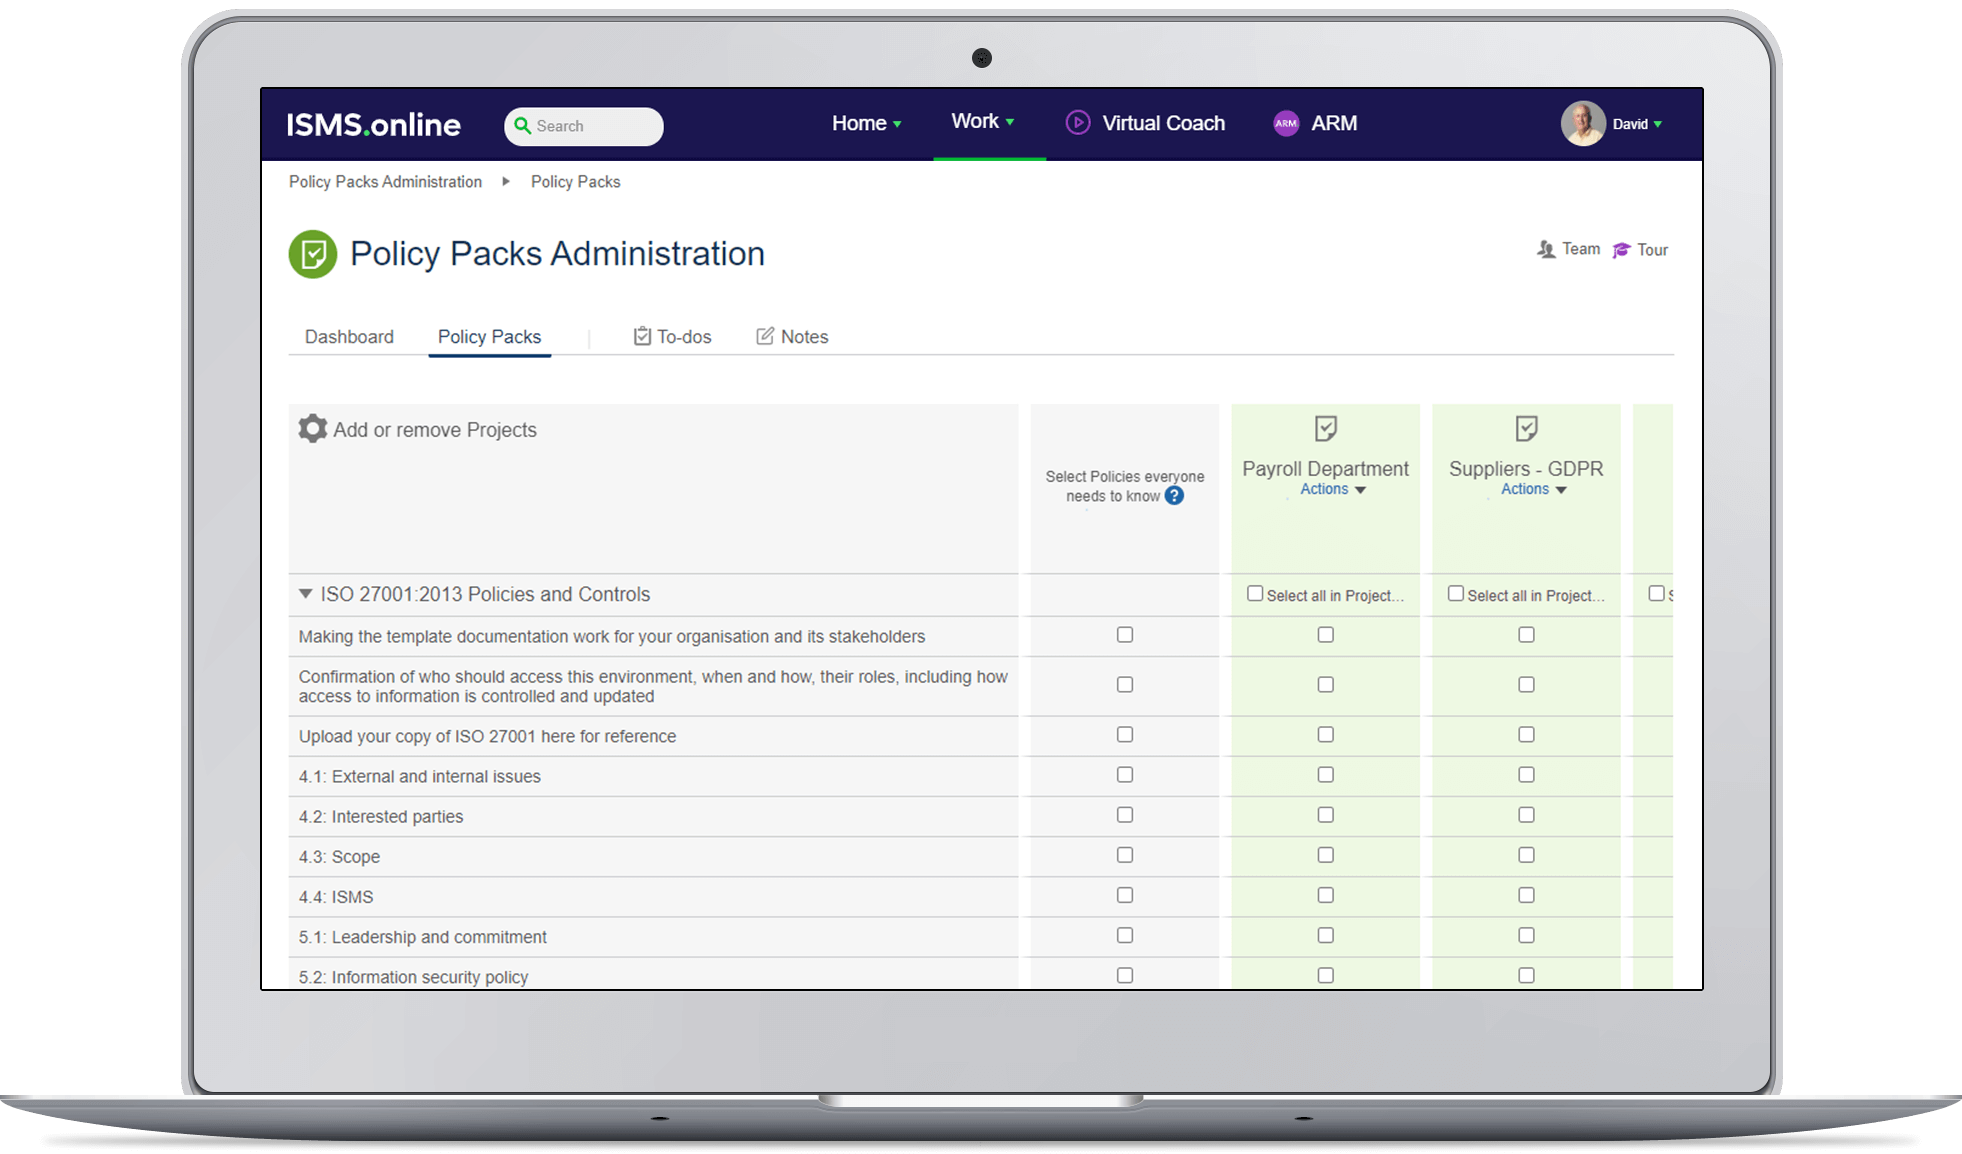The height and width of the screenshot is (1154, 1962).
Task: Collapse the ISO 27001:2013 Policies and Controls section
Action: tap(305, 593)
